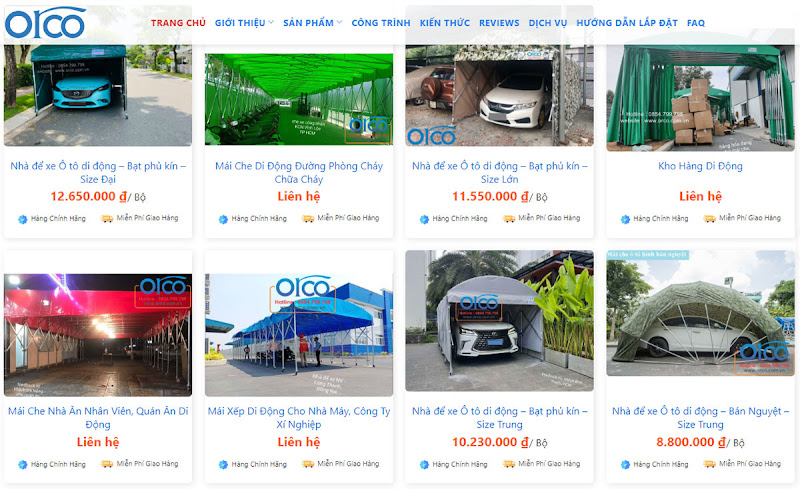
Task: Click the verified badge under the 12.650.000 đ product
Action: pos(22,219)
